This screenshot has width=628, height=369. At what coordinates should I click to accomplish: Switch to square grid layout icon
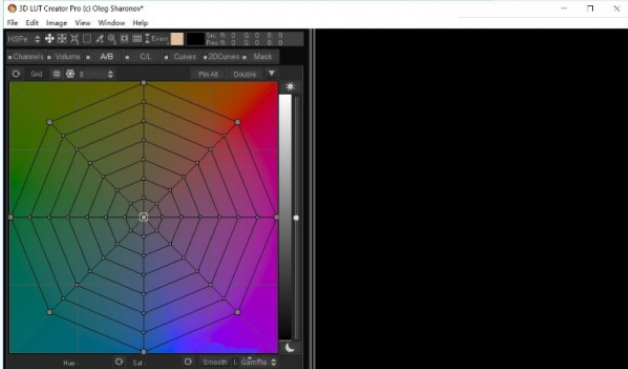tap(56, 74)
